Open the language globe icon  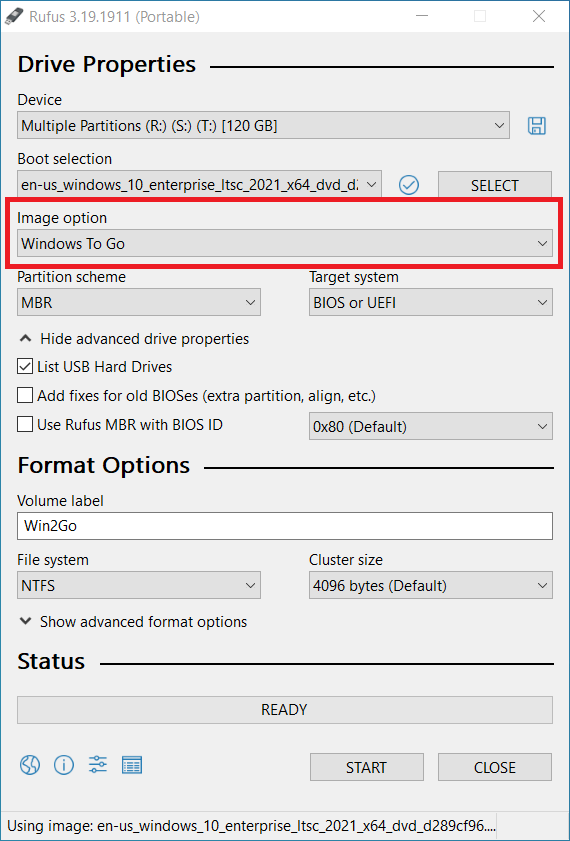[x=30, y=764]
